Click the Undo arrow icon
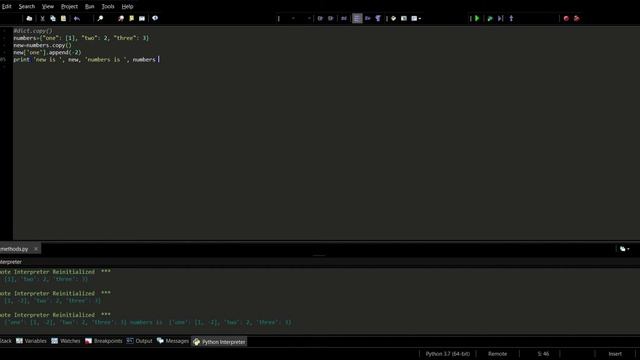 [77, 18]
